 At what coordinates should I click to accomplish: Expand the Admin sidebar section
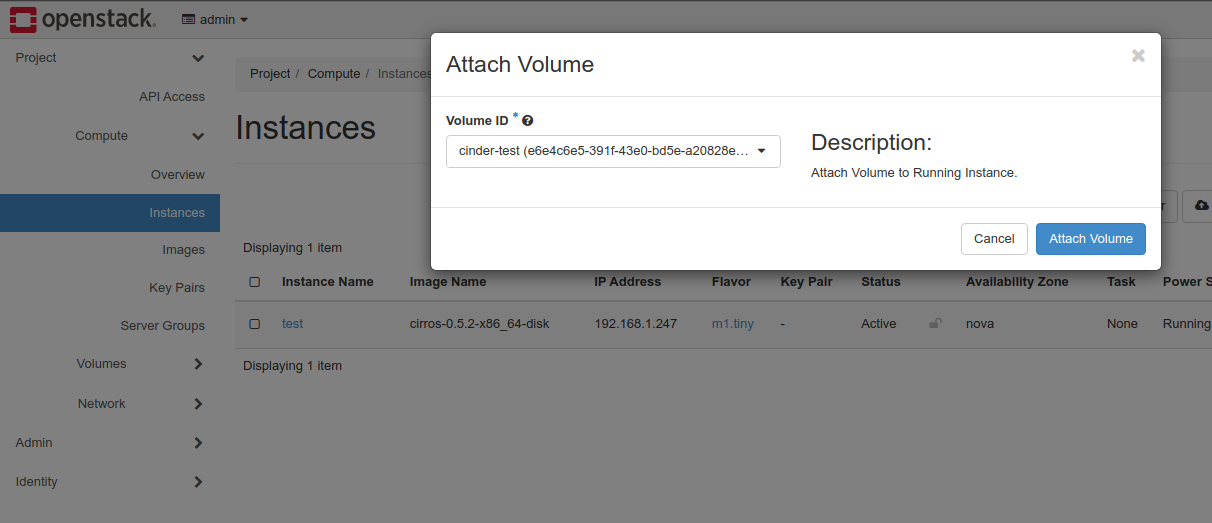pyautogui.click(x=110, y=443)
